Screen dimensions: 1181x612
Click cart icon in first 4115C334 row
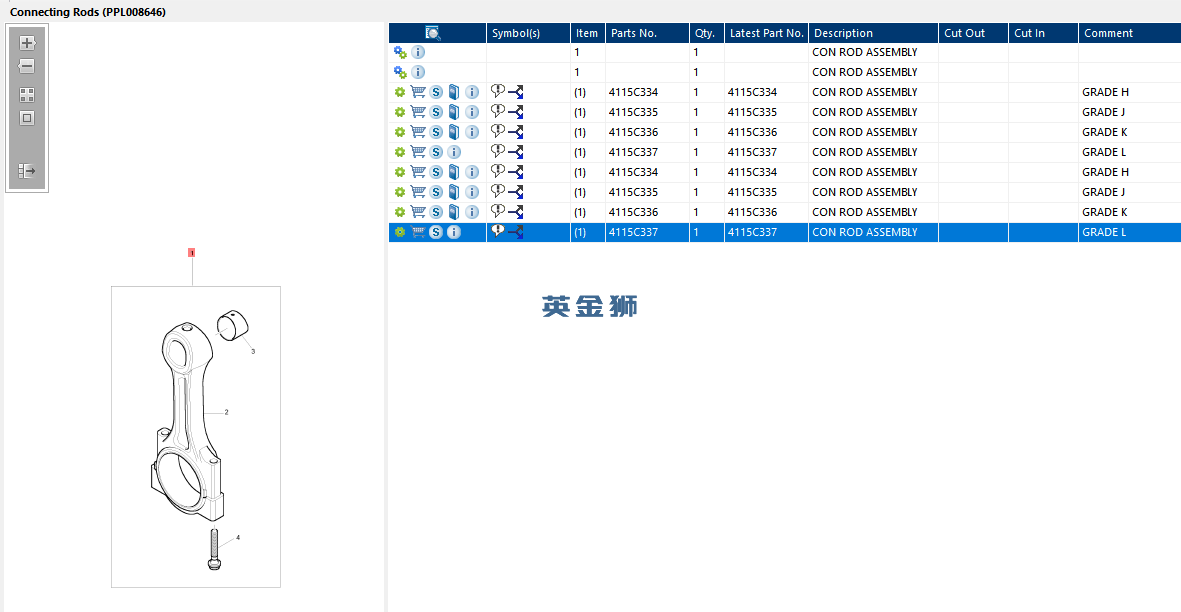[418, 92]
